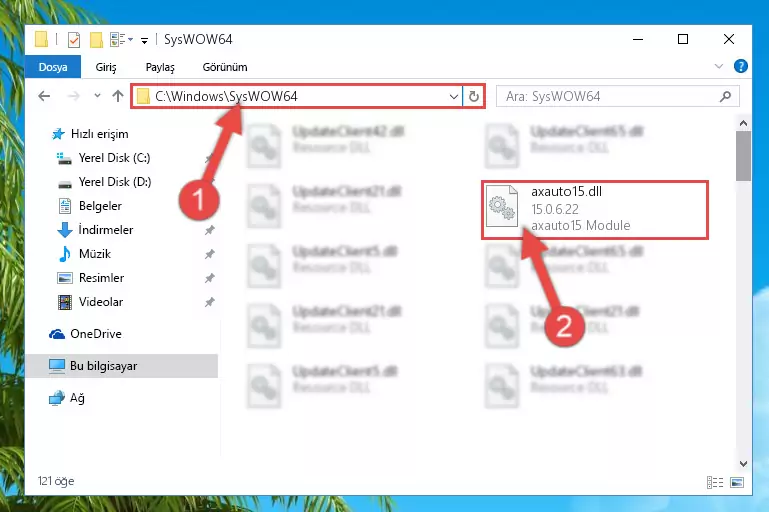Screen dimensions: 769x512
Task: Select Hızlı erişim in navigation pane
Action: click(100, 134)
